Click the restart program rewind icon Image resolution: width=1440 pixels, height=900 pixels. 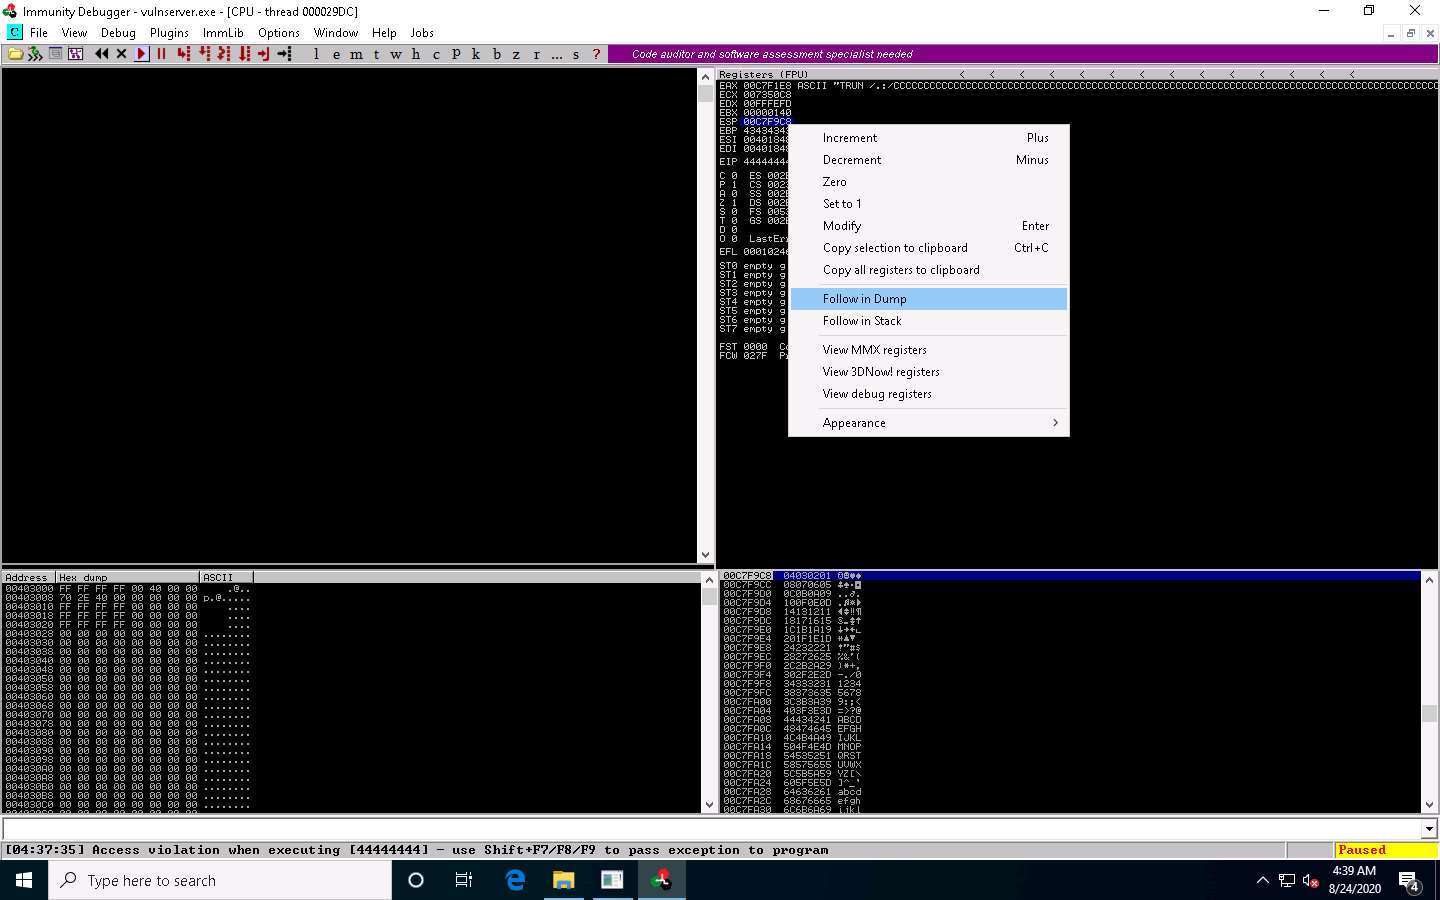[101, 54]
